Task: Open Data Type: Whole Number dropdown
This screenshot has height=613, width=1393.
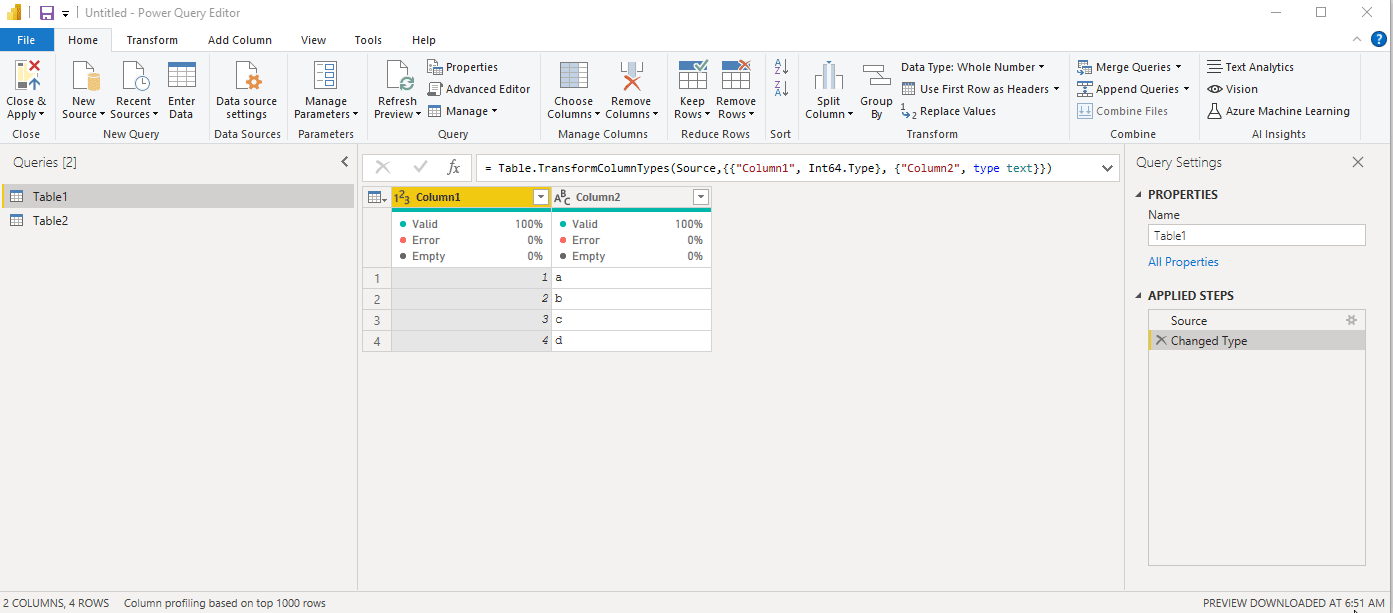Action: (x=972, y=67)
